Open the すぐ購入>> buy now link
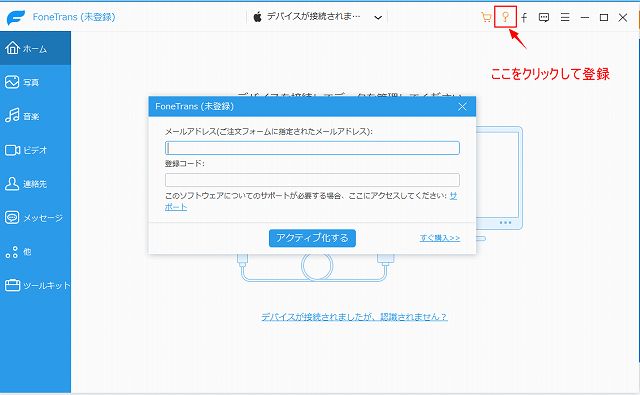This screenshot has width=640, height=395. [x=440, y=238]
